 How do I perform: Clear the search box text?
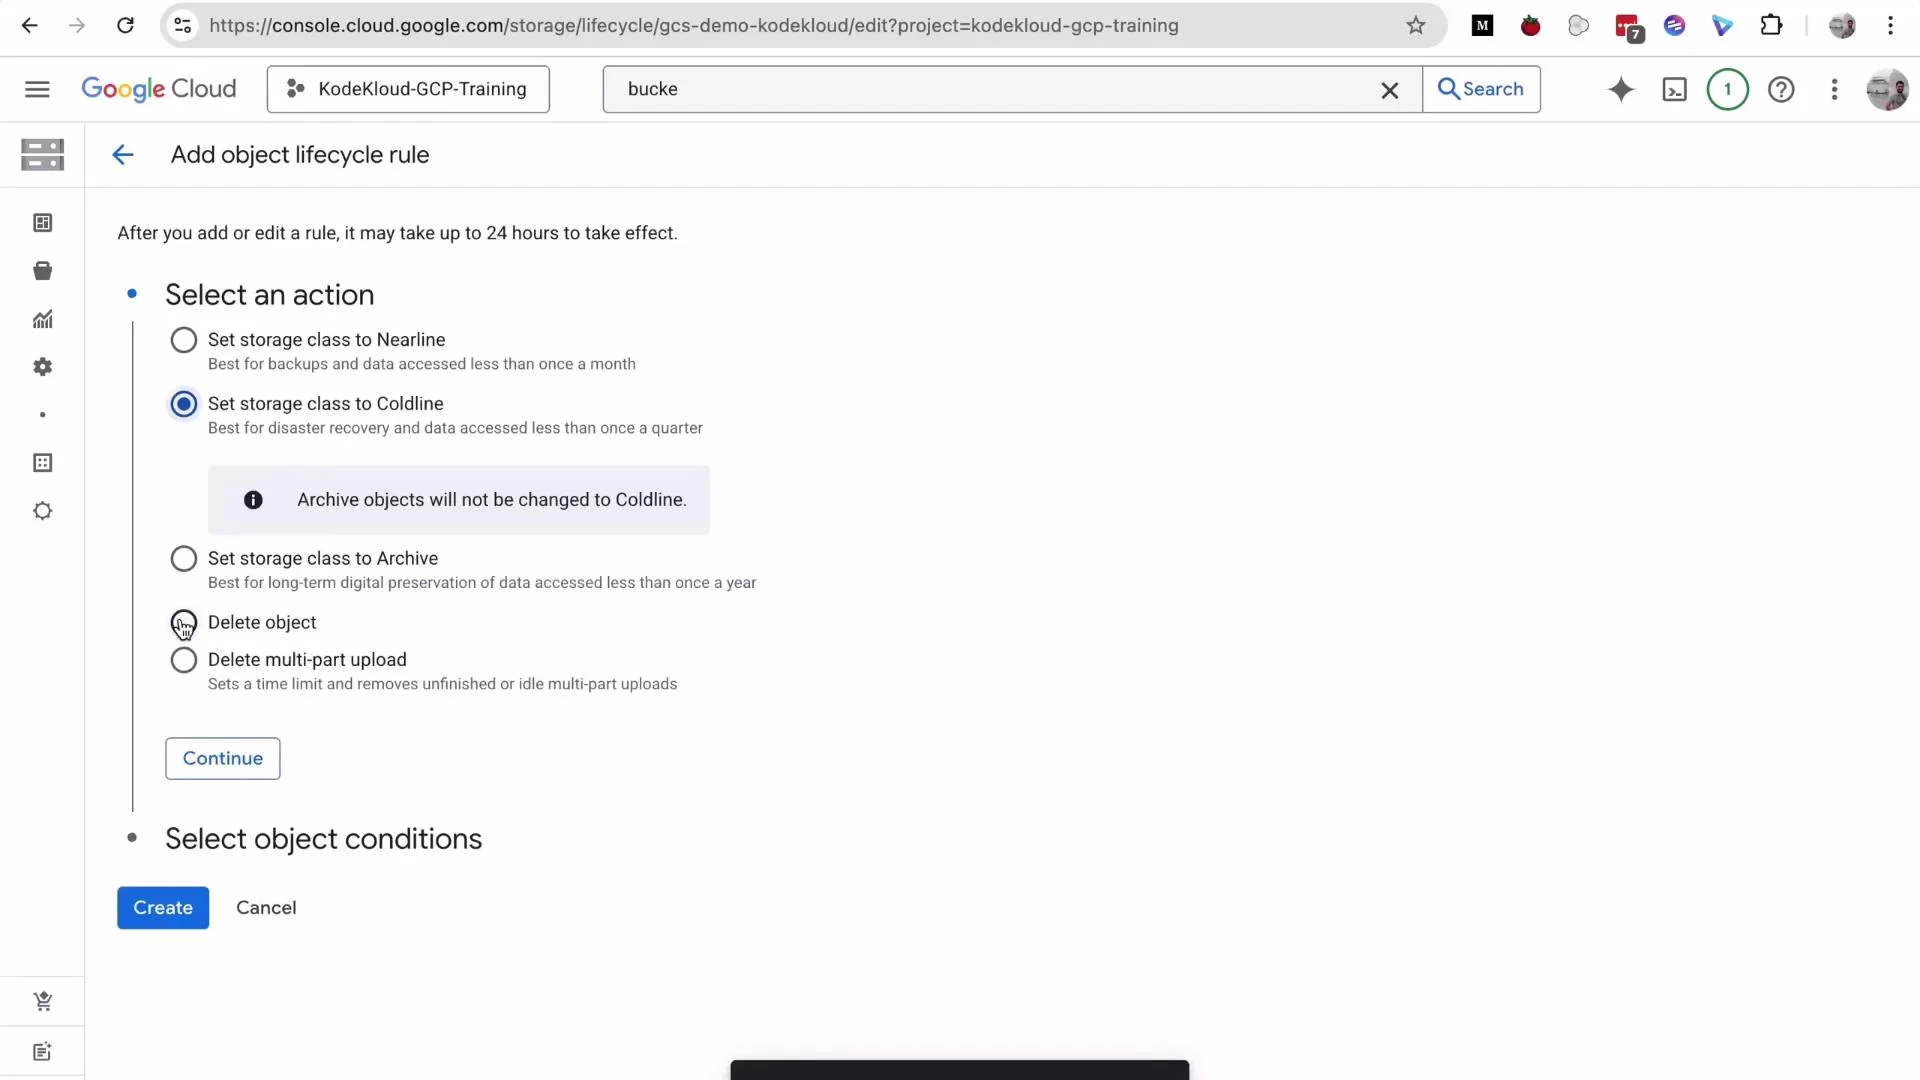point(1390,90)
